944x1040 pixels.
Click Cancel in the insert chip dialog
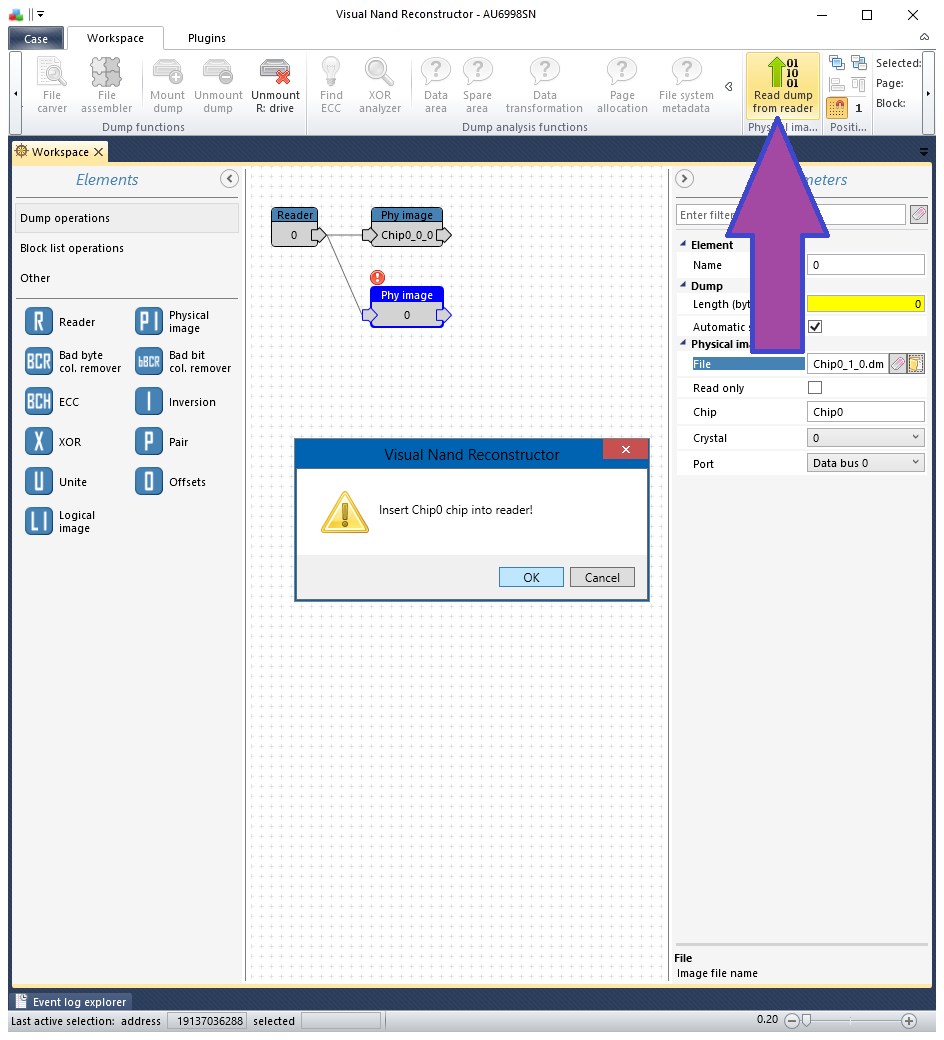pos(602,577)
